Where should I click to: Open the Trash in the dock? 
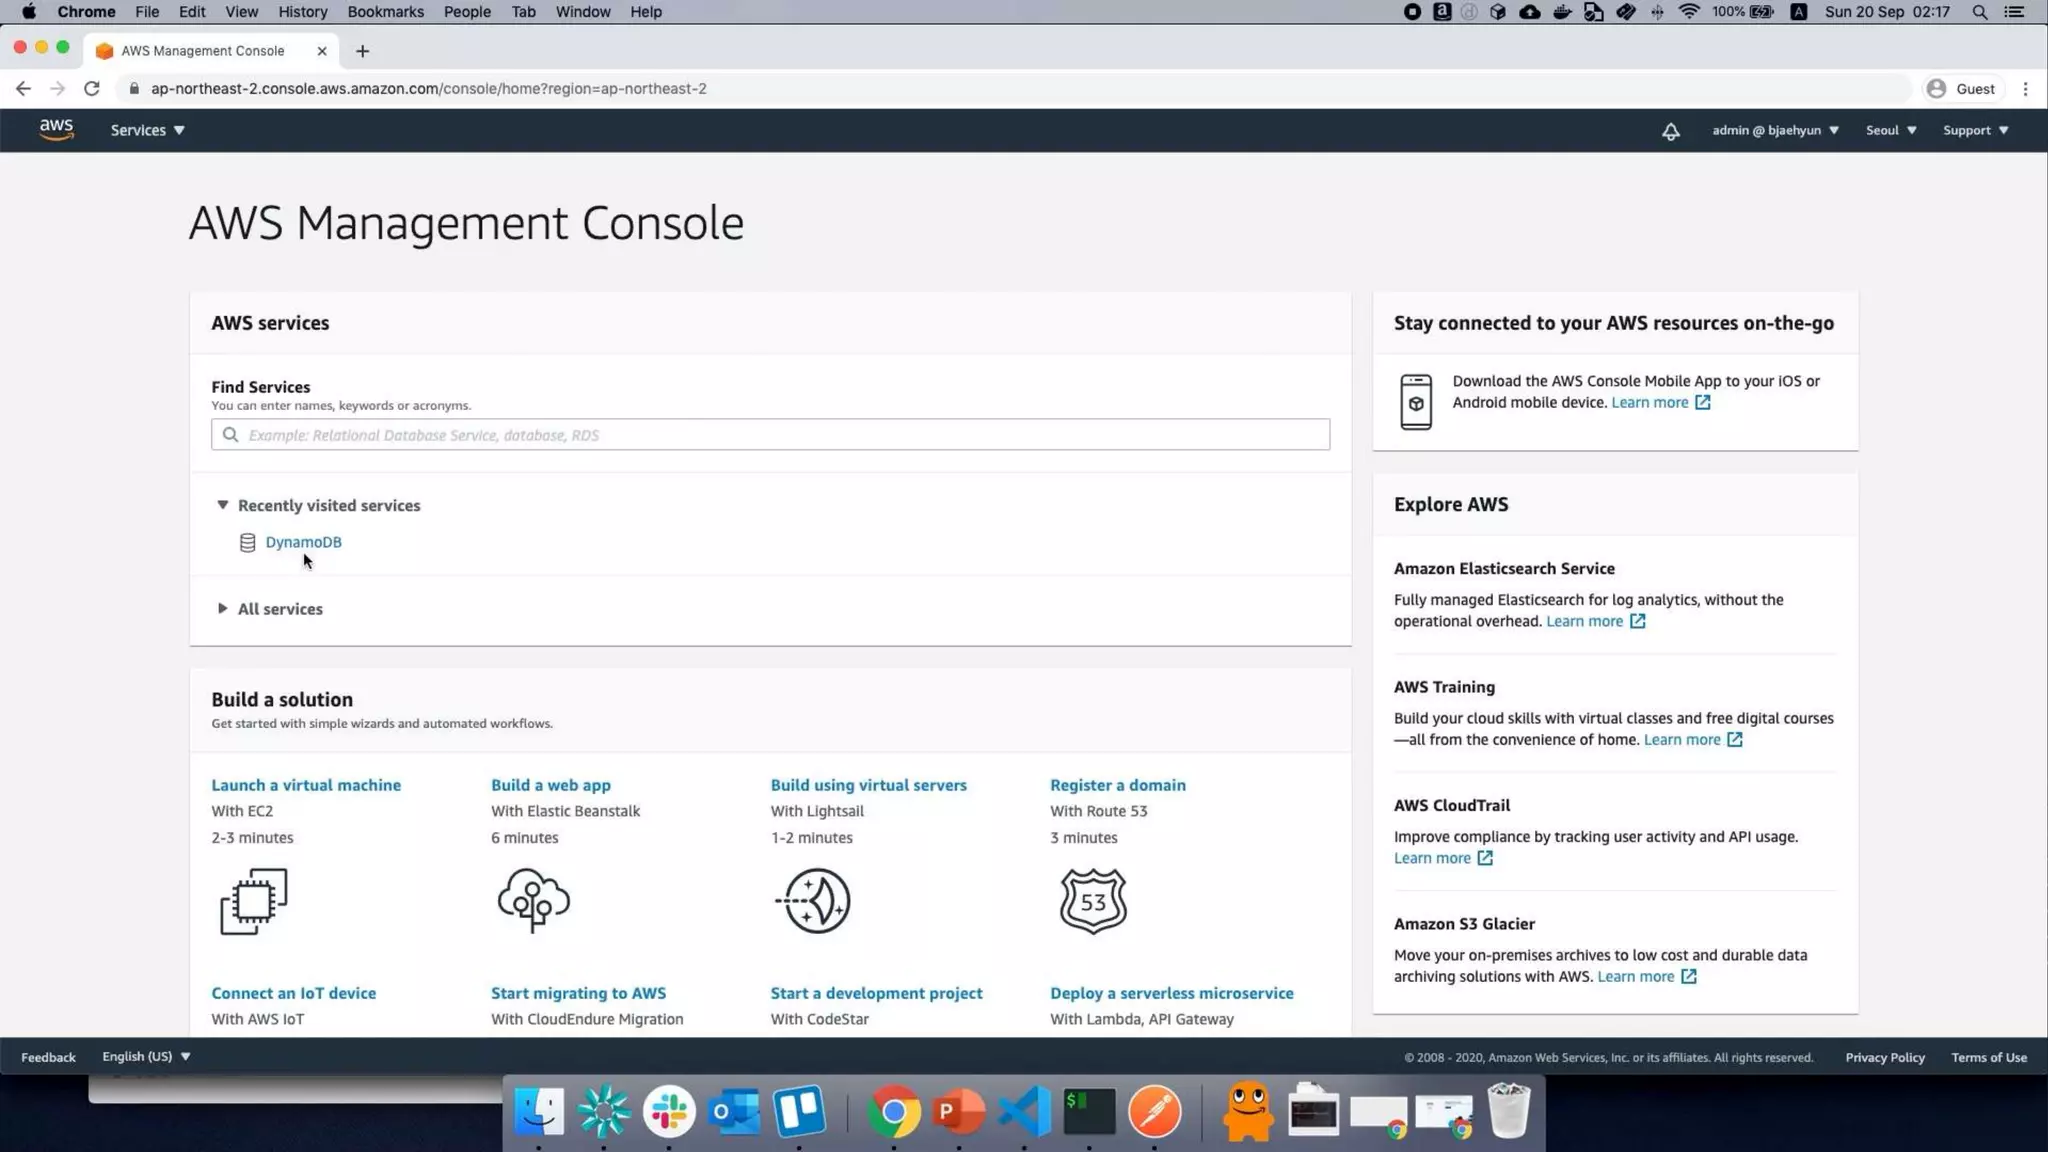(1508, 1111)
